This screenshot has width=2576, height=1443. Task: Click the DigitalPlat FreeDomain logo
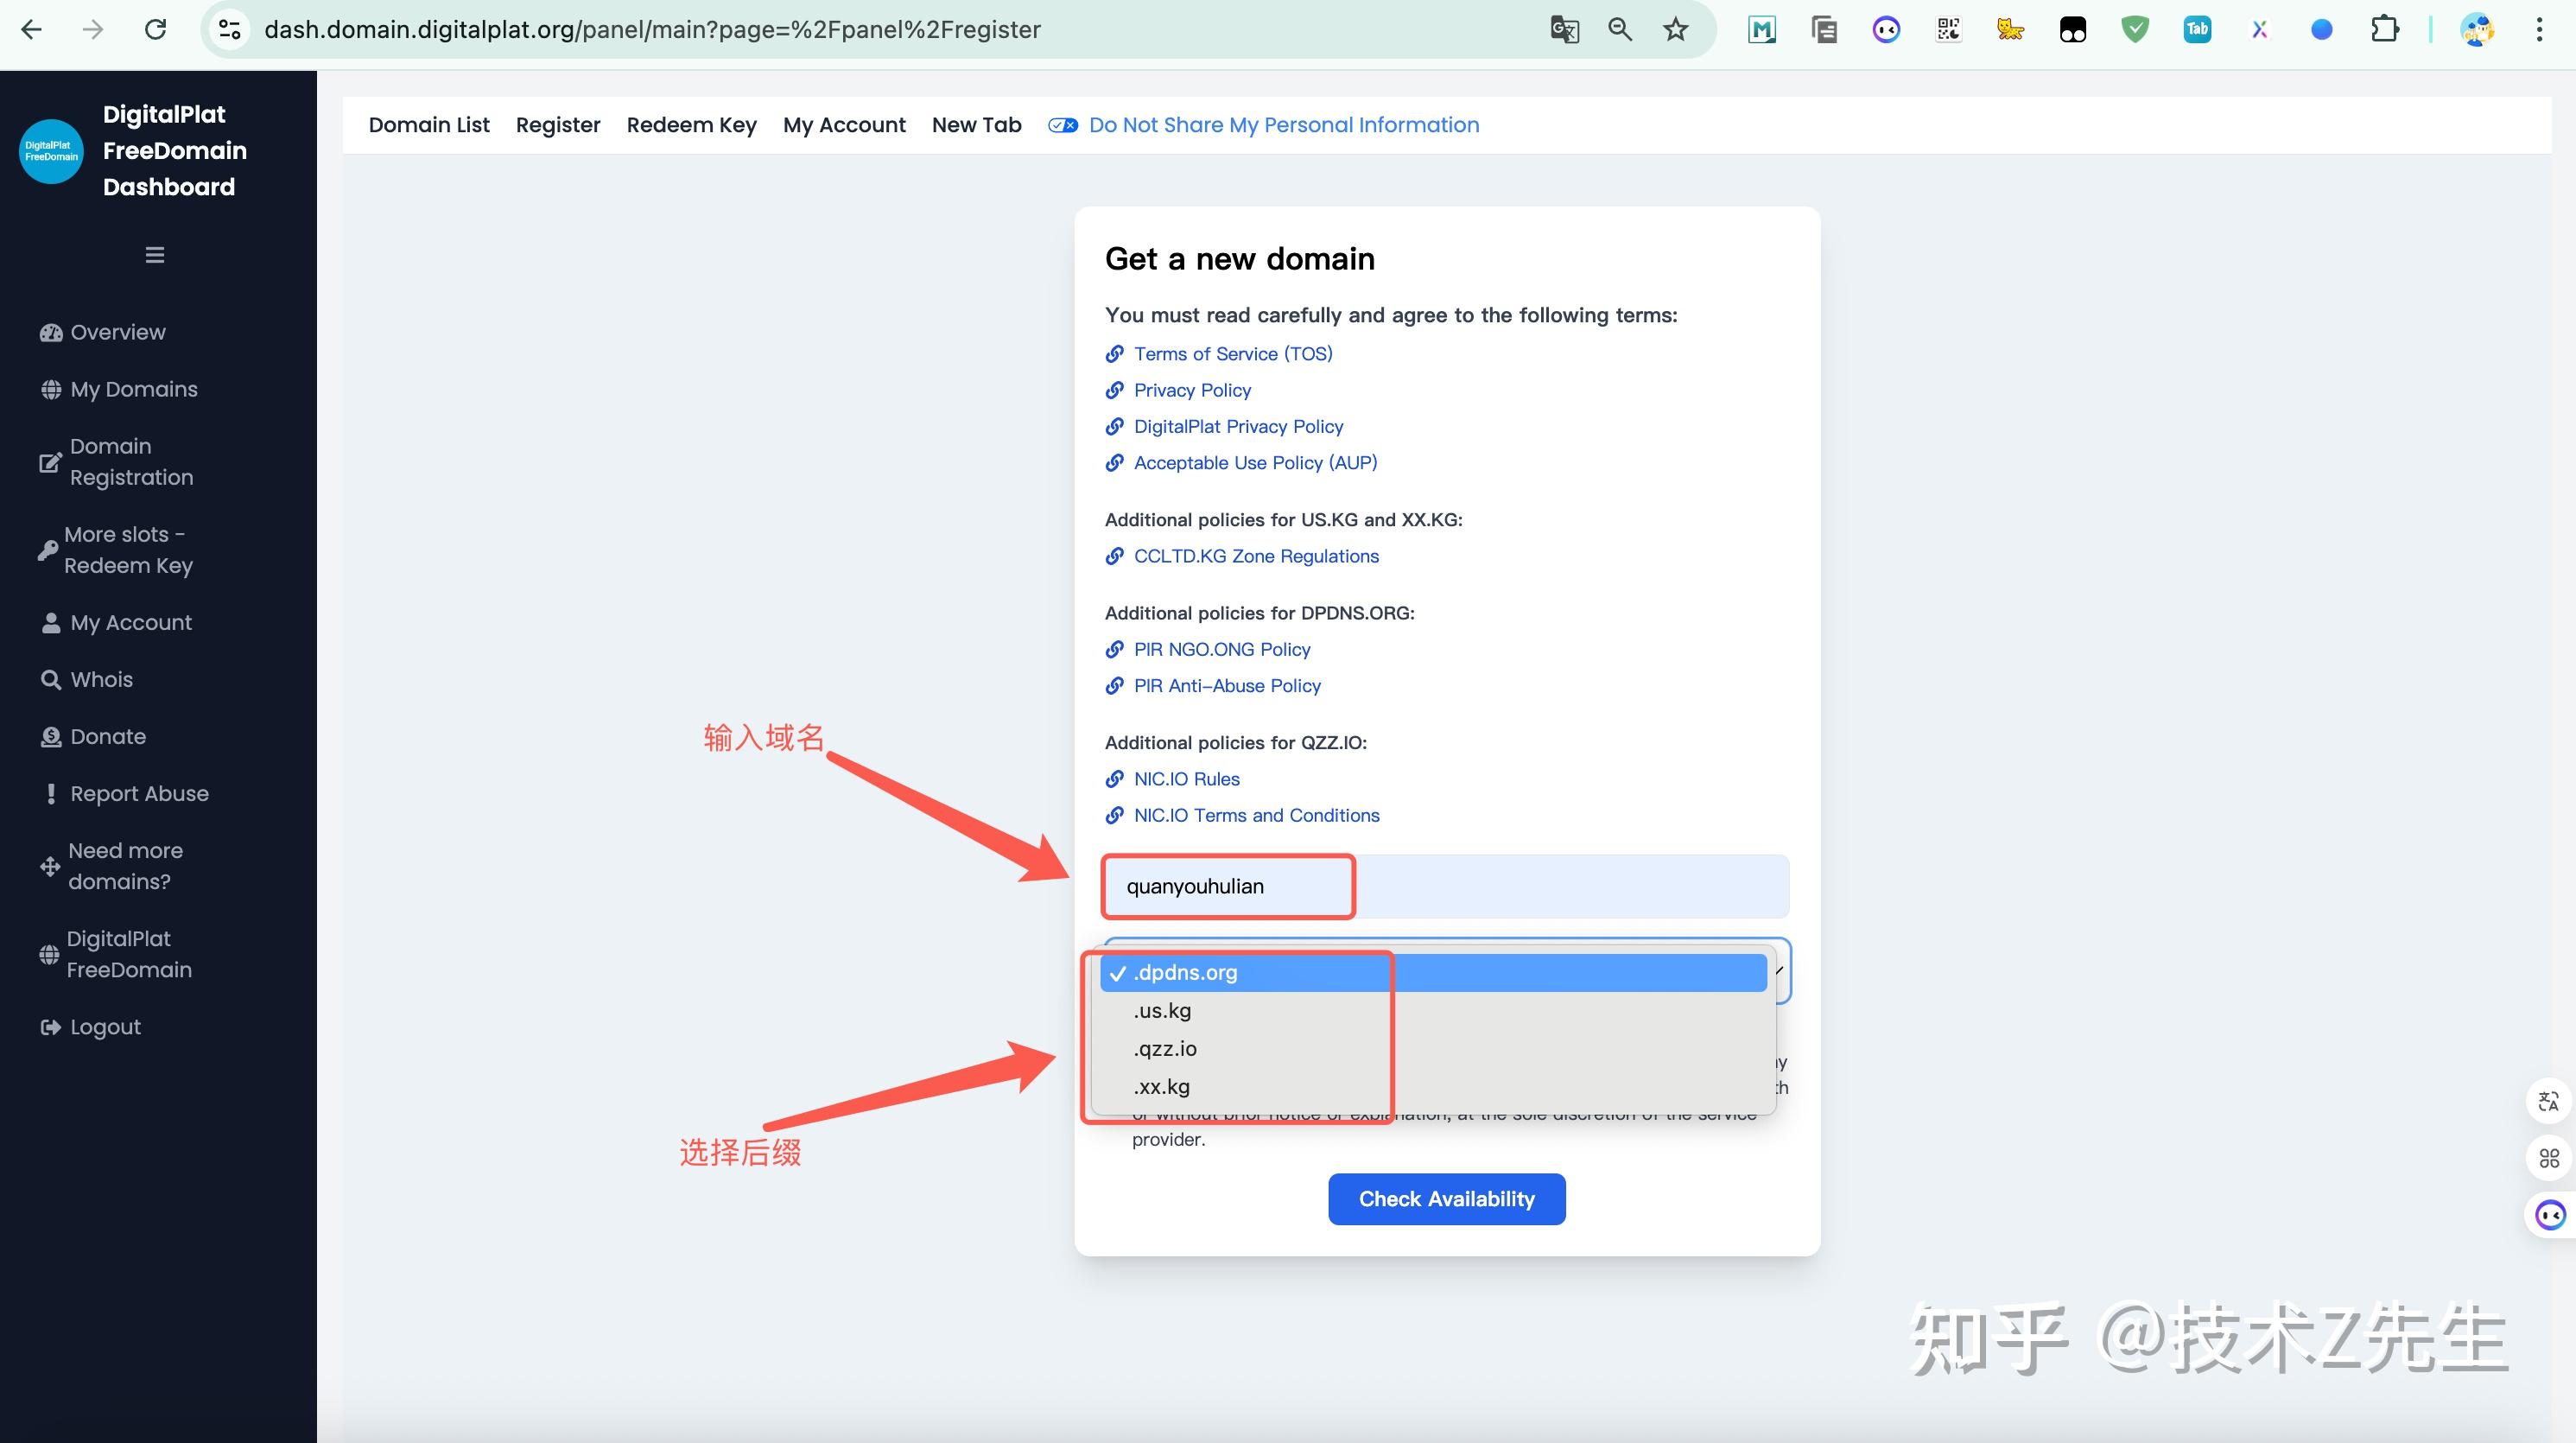[x=51, y=151]
